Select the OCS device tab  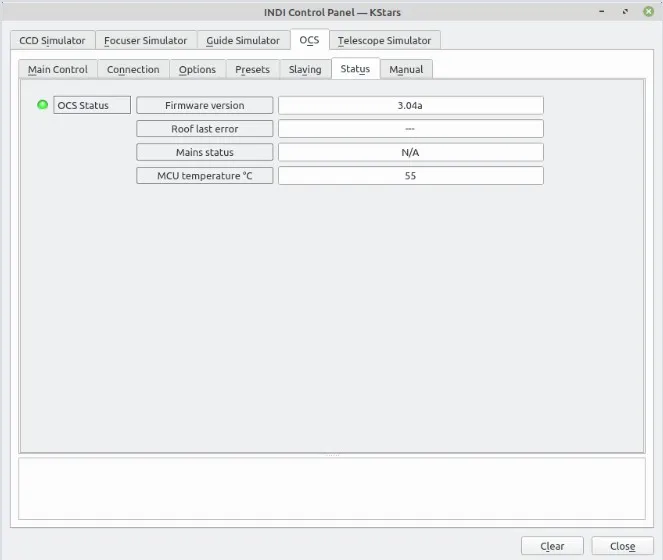click(x=310, y=40)
